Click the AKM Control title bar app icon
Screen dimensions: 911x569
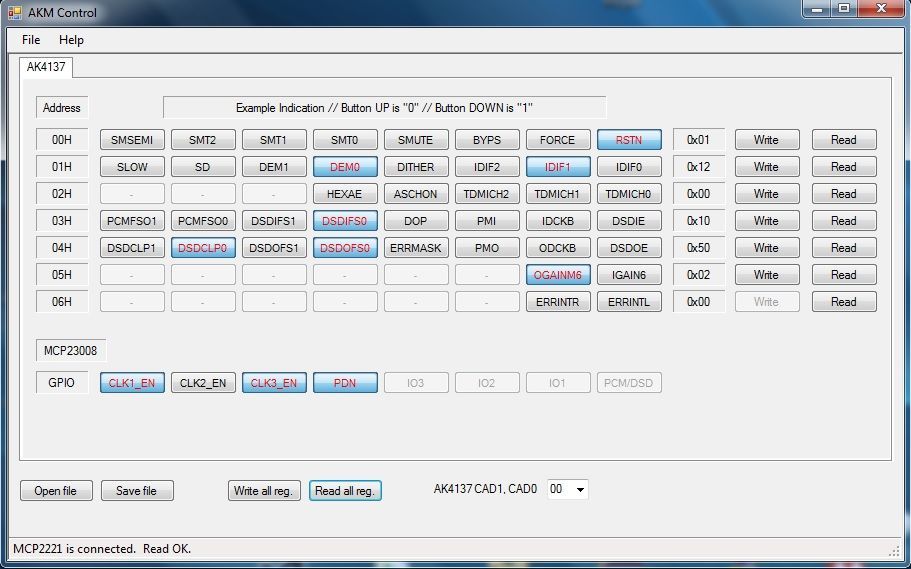(x=15, y=12)
